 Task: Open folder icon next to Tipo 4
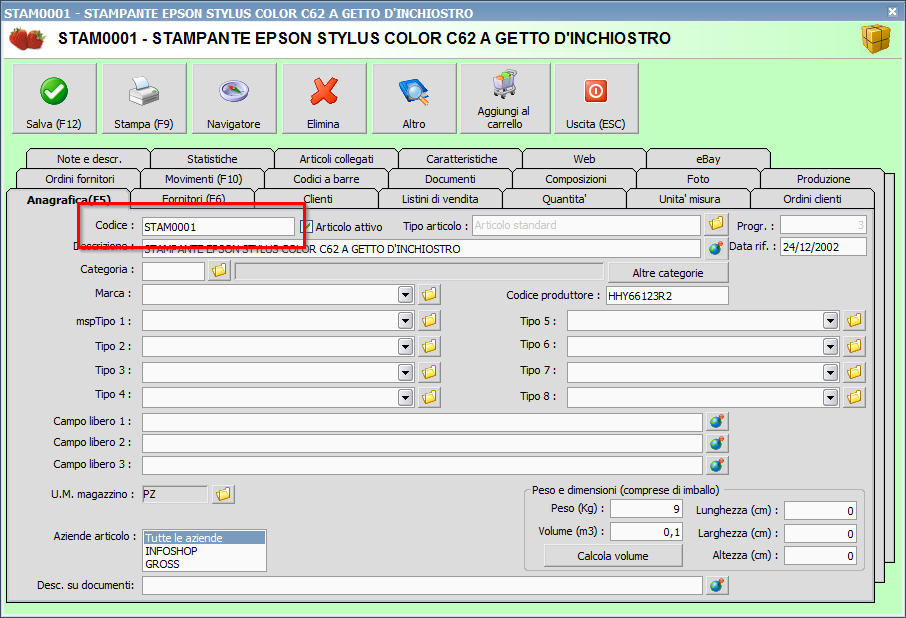click(429, 397)
